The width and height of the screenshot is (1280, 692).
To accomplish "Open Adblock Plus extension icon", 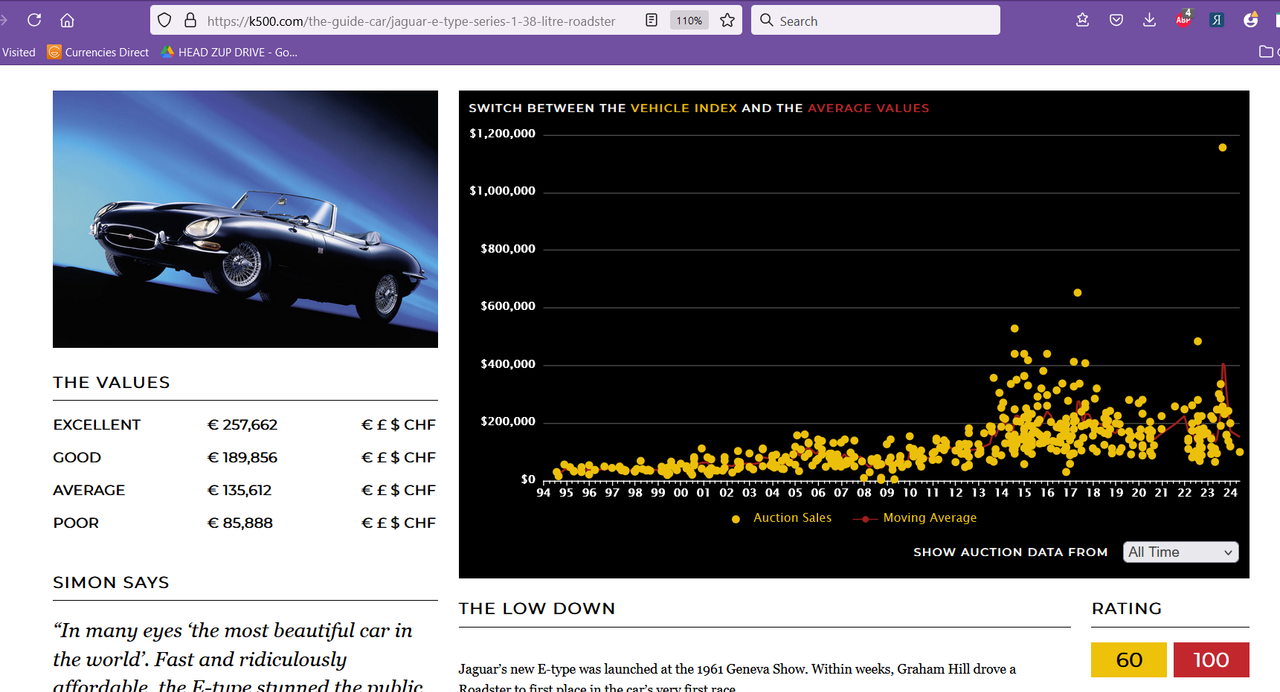I will [x=1183, y=19].
